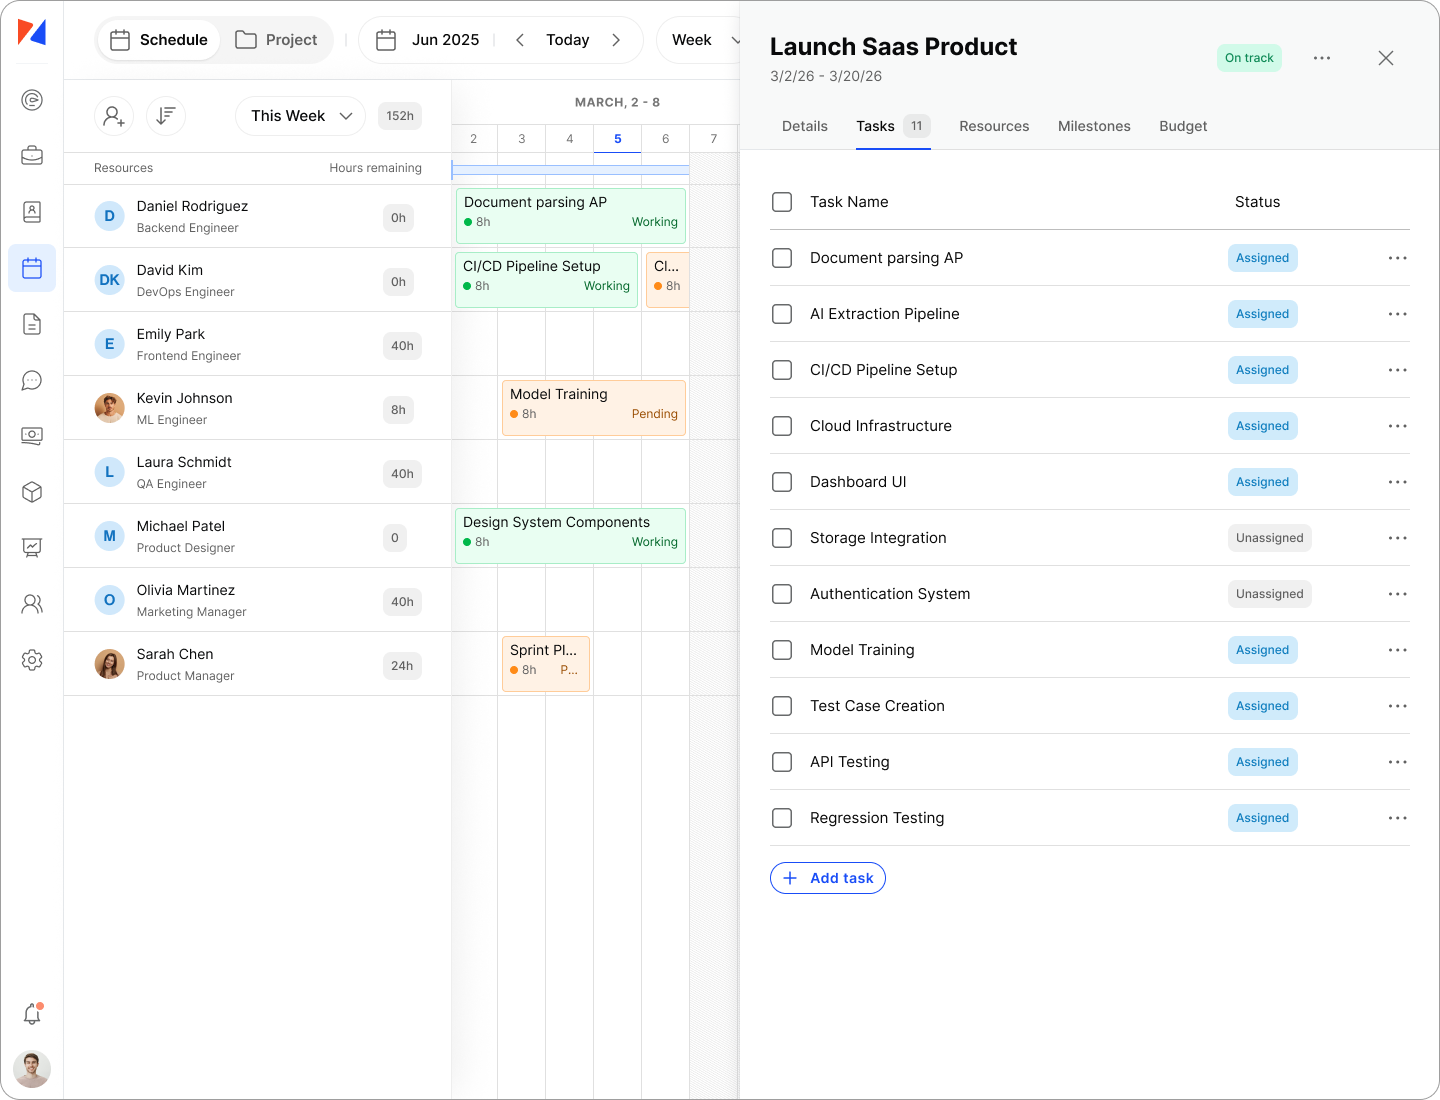Click the Today button
1440x1100 pixels.
pyautogui.click(x=567, y=40)
